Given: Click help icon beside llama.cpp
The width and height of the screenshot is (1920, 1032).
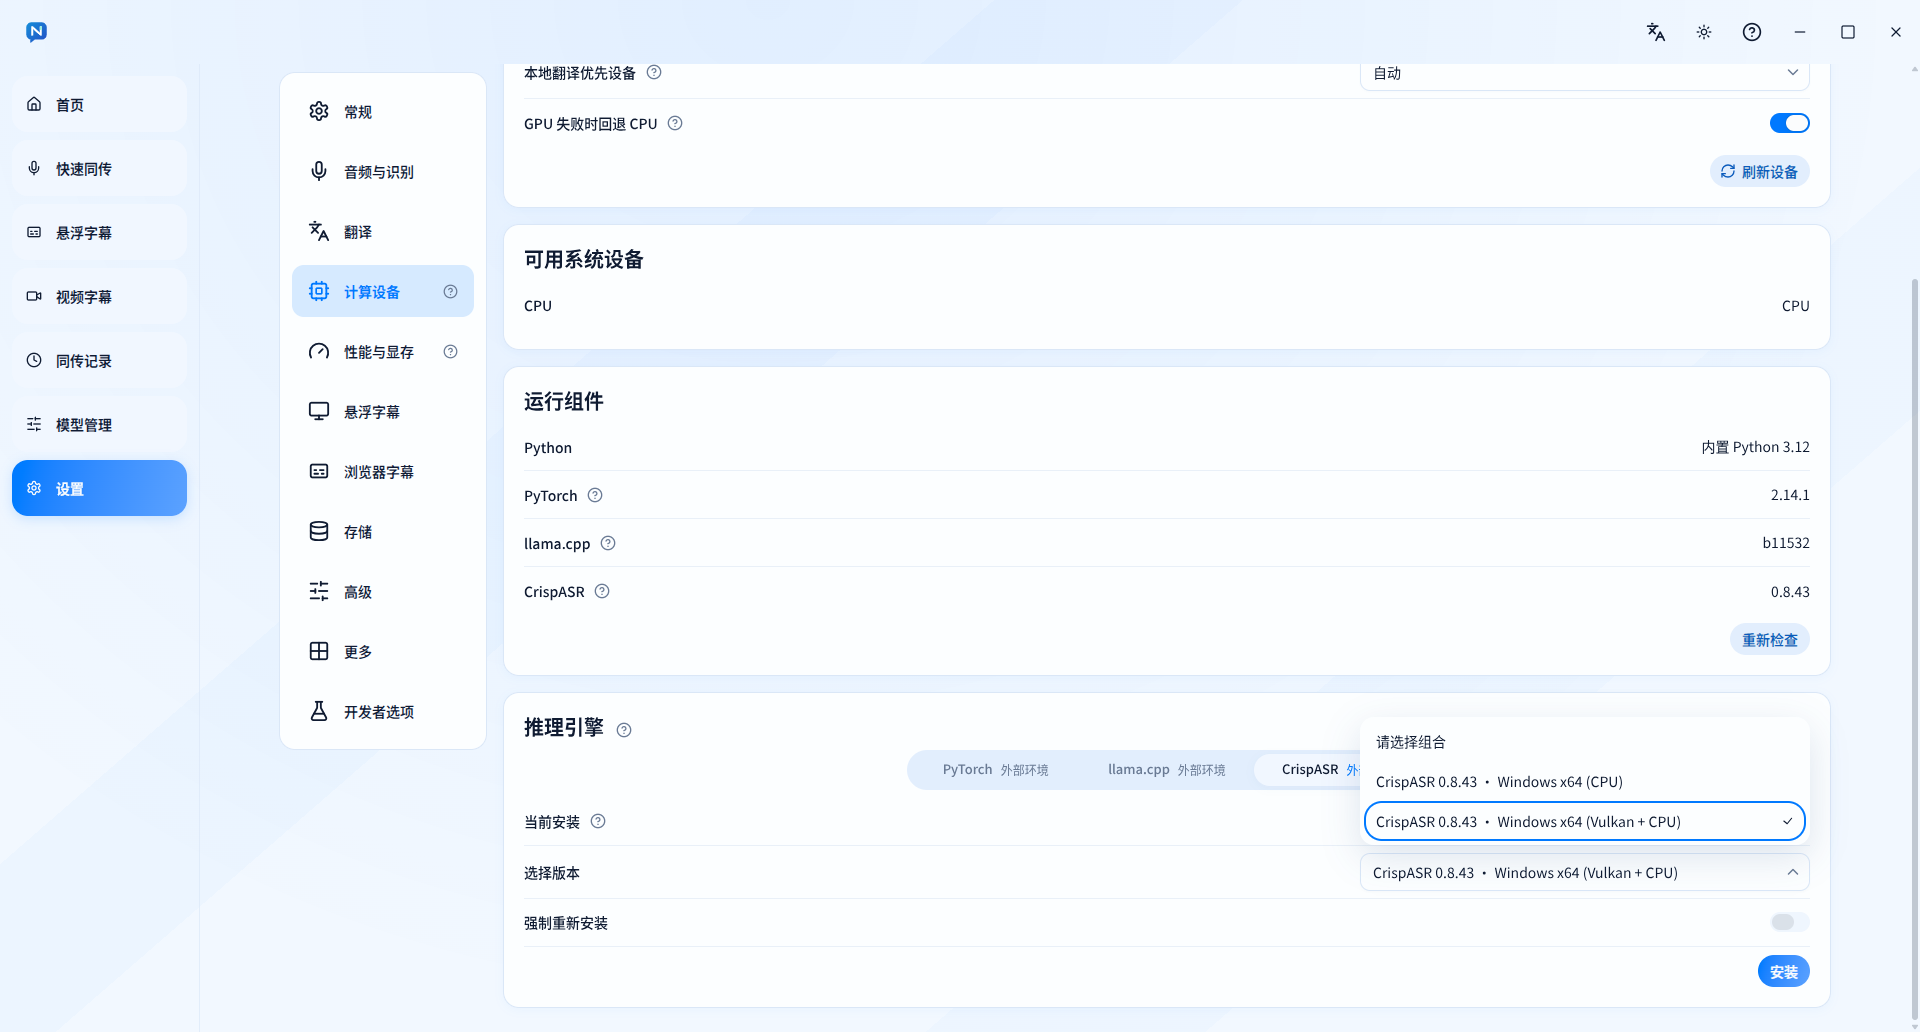Looking at the screenshot, I should coord(608,543).
